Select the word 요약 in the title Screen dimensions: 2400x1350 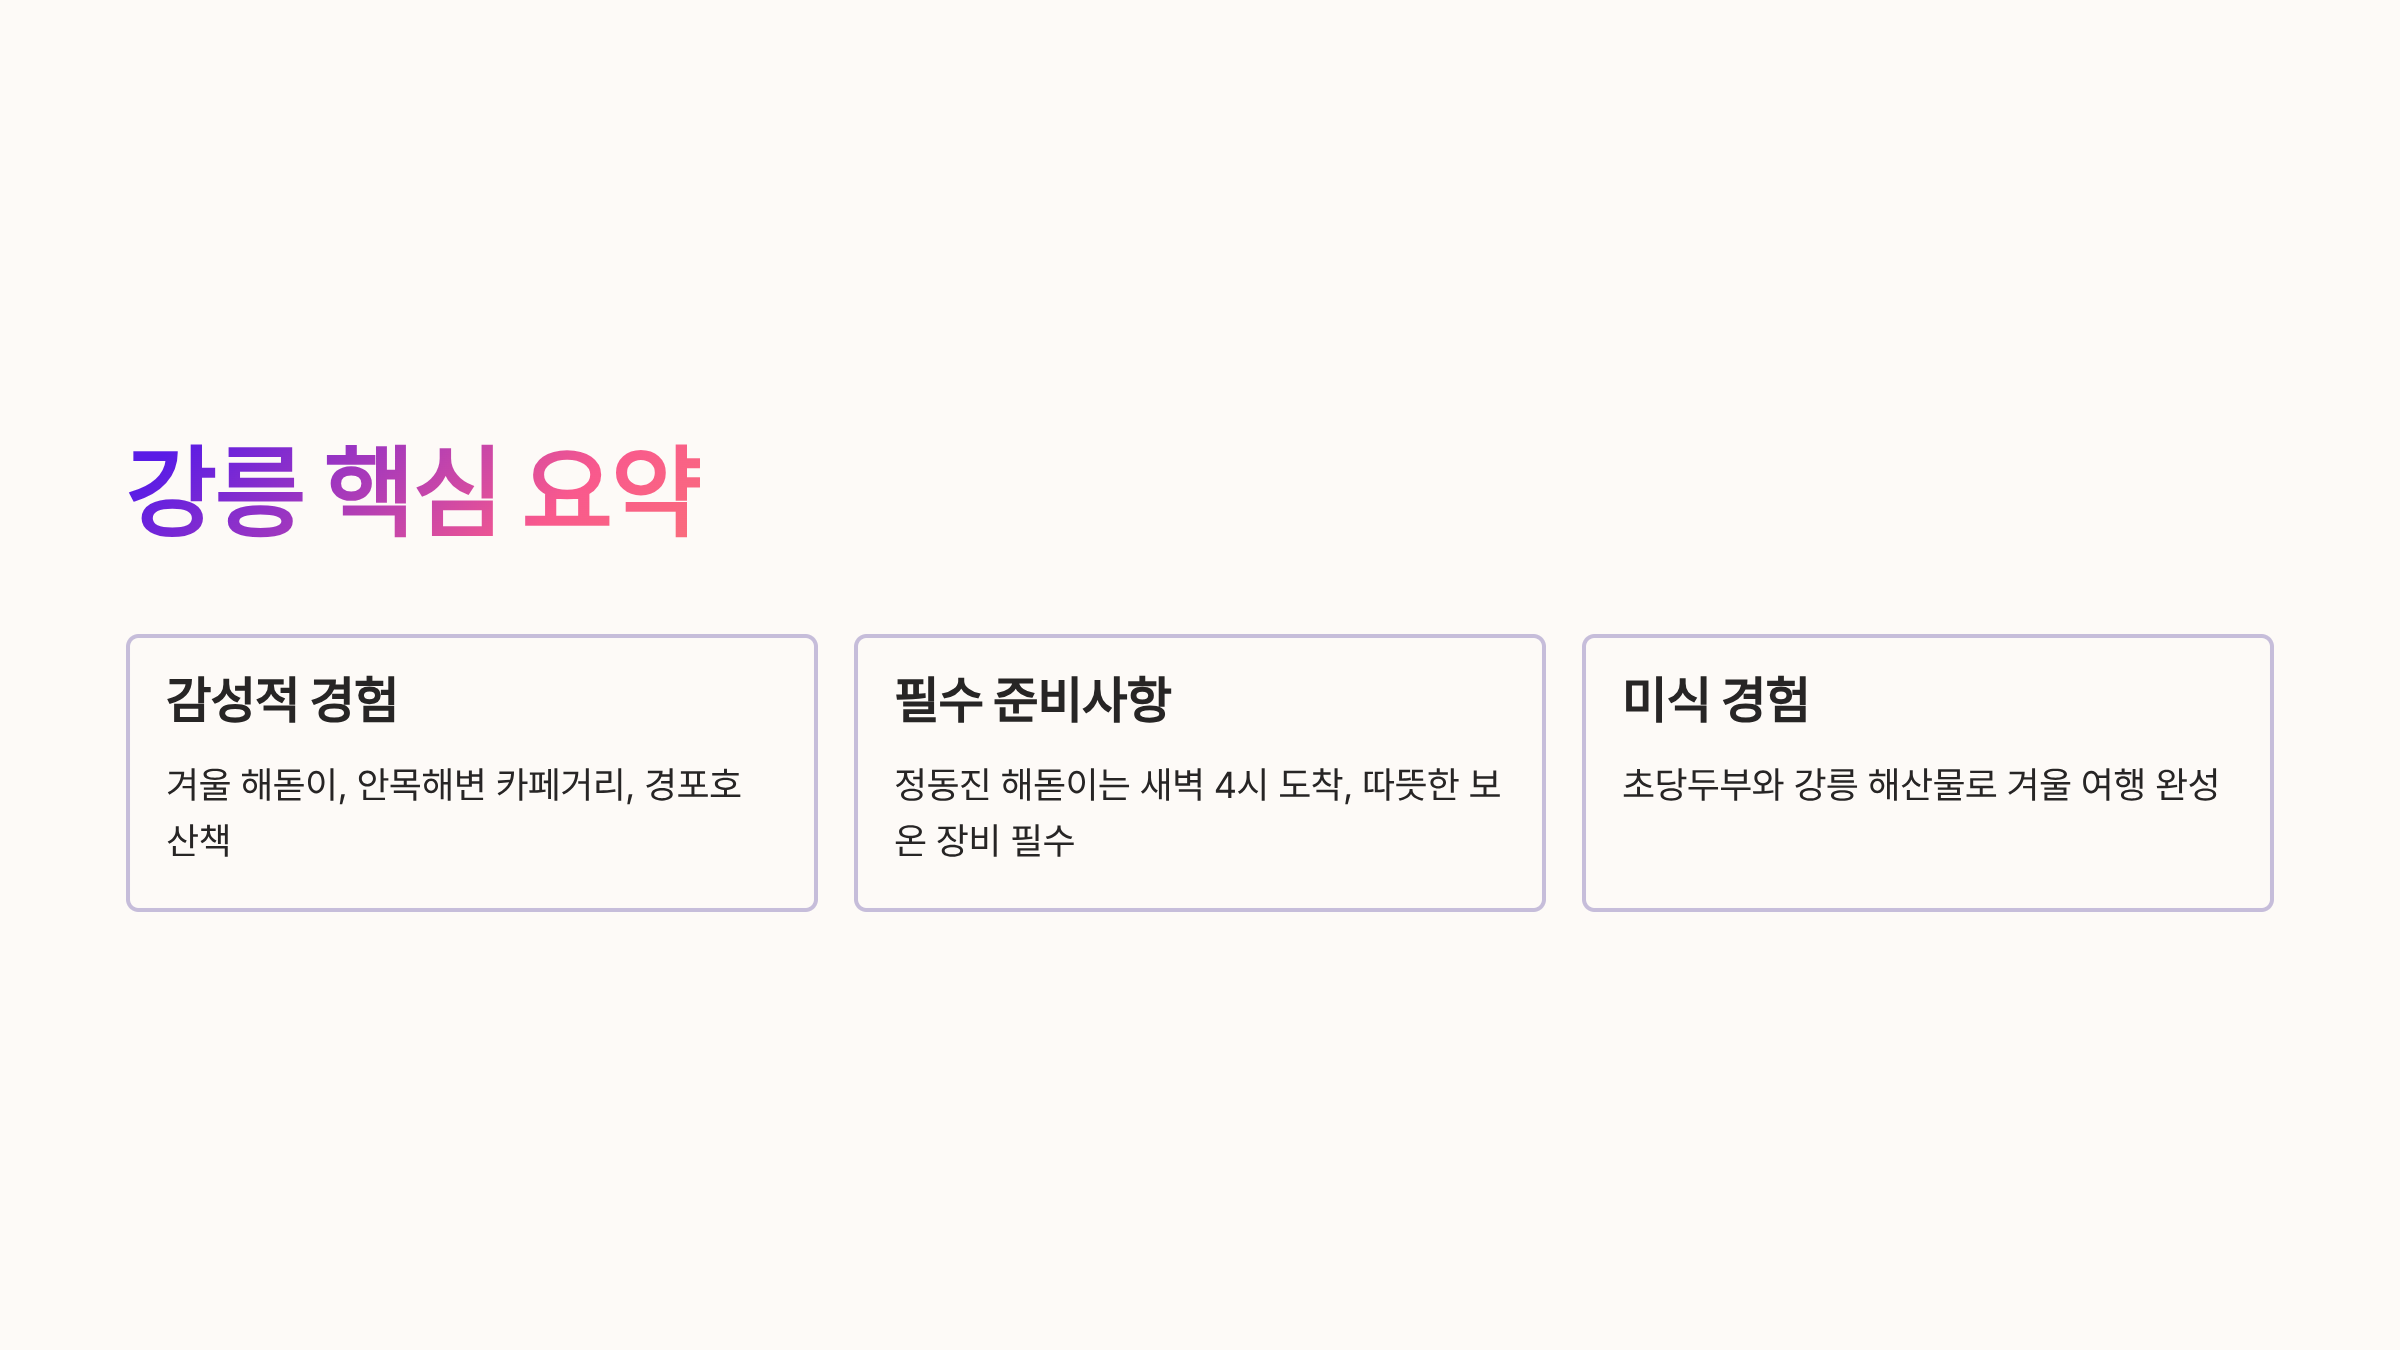pos(612,490)
